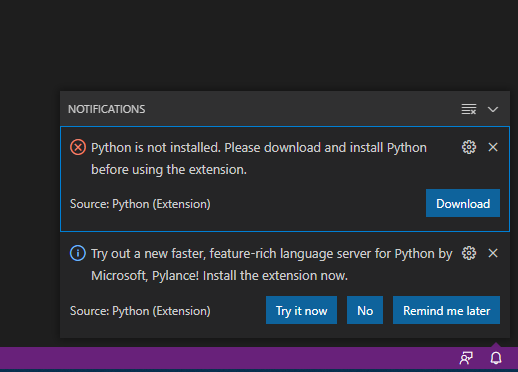Click 'Source: Python (Extension)' under error notification
Image resolution: width=518 pixels, height=372 pixels.
coord(140,204)
